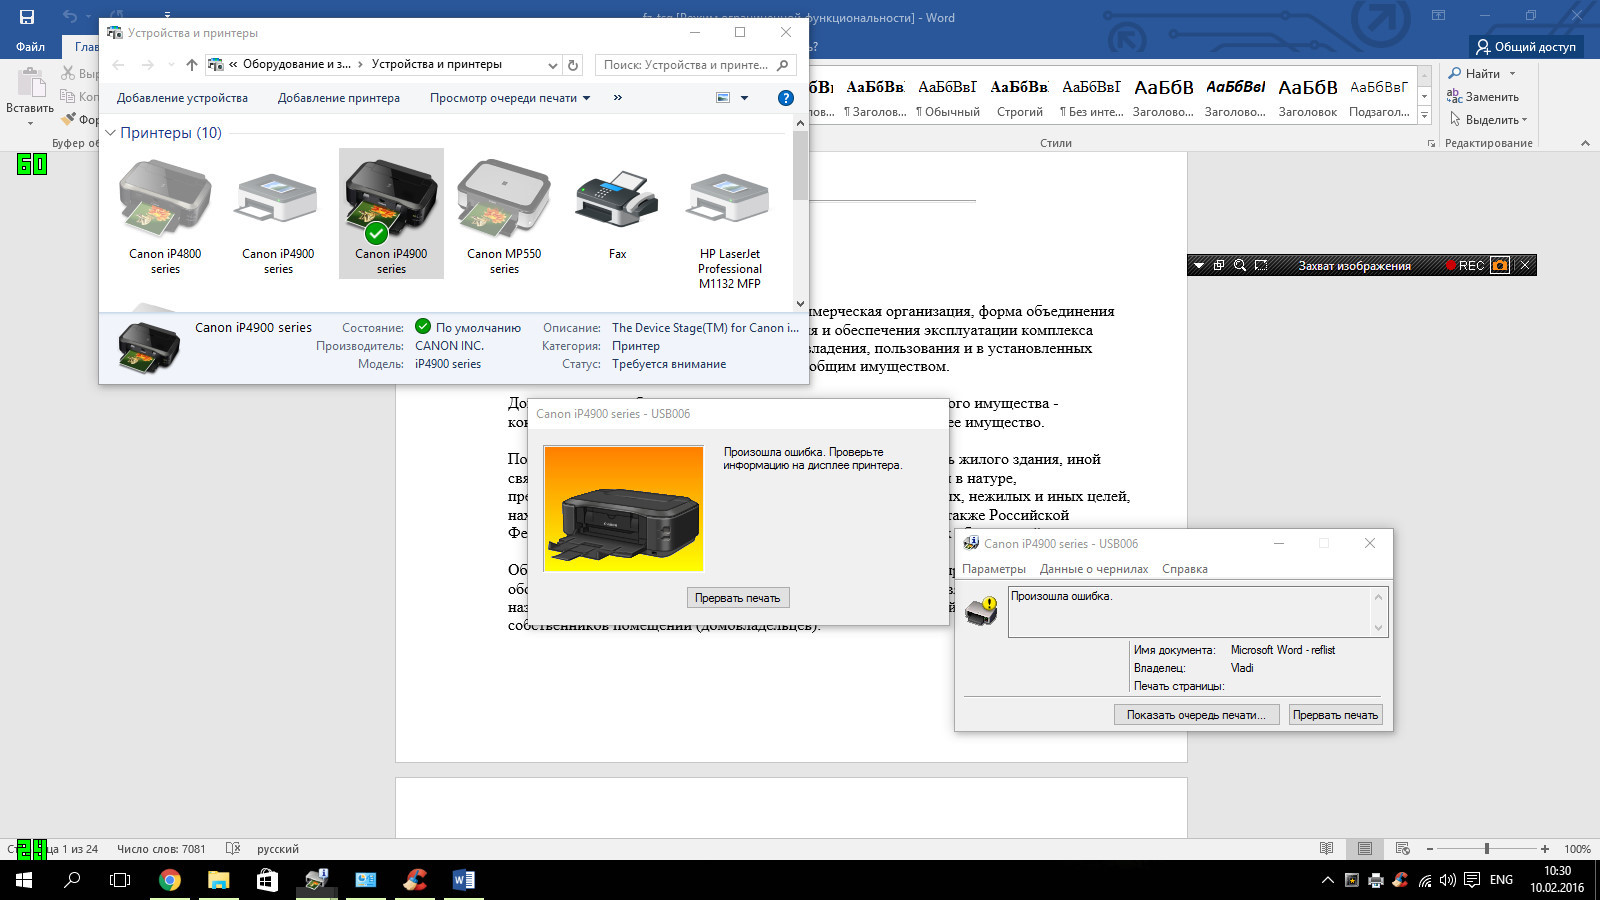Viewport: 1600px width, 900px height.
Task: Open the Windows Store from the taskbar
Action: coord(267,880)
